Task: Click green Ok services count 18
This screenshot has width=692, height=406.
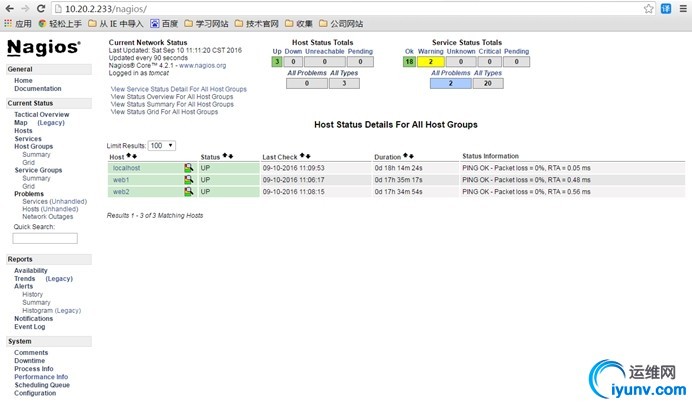Action: tap(409, 62)
